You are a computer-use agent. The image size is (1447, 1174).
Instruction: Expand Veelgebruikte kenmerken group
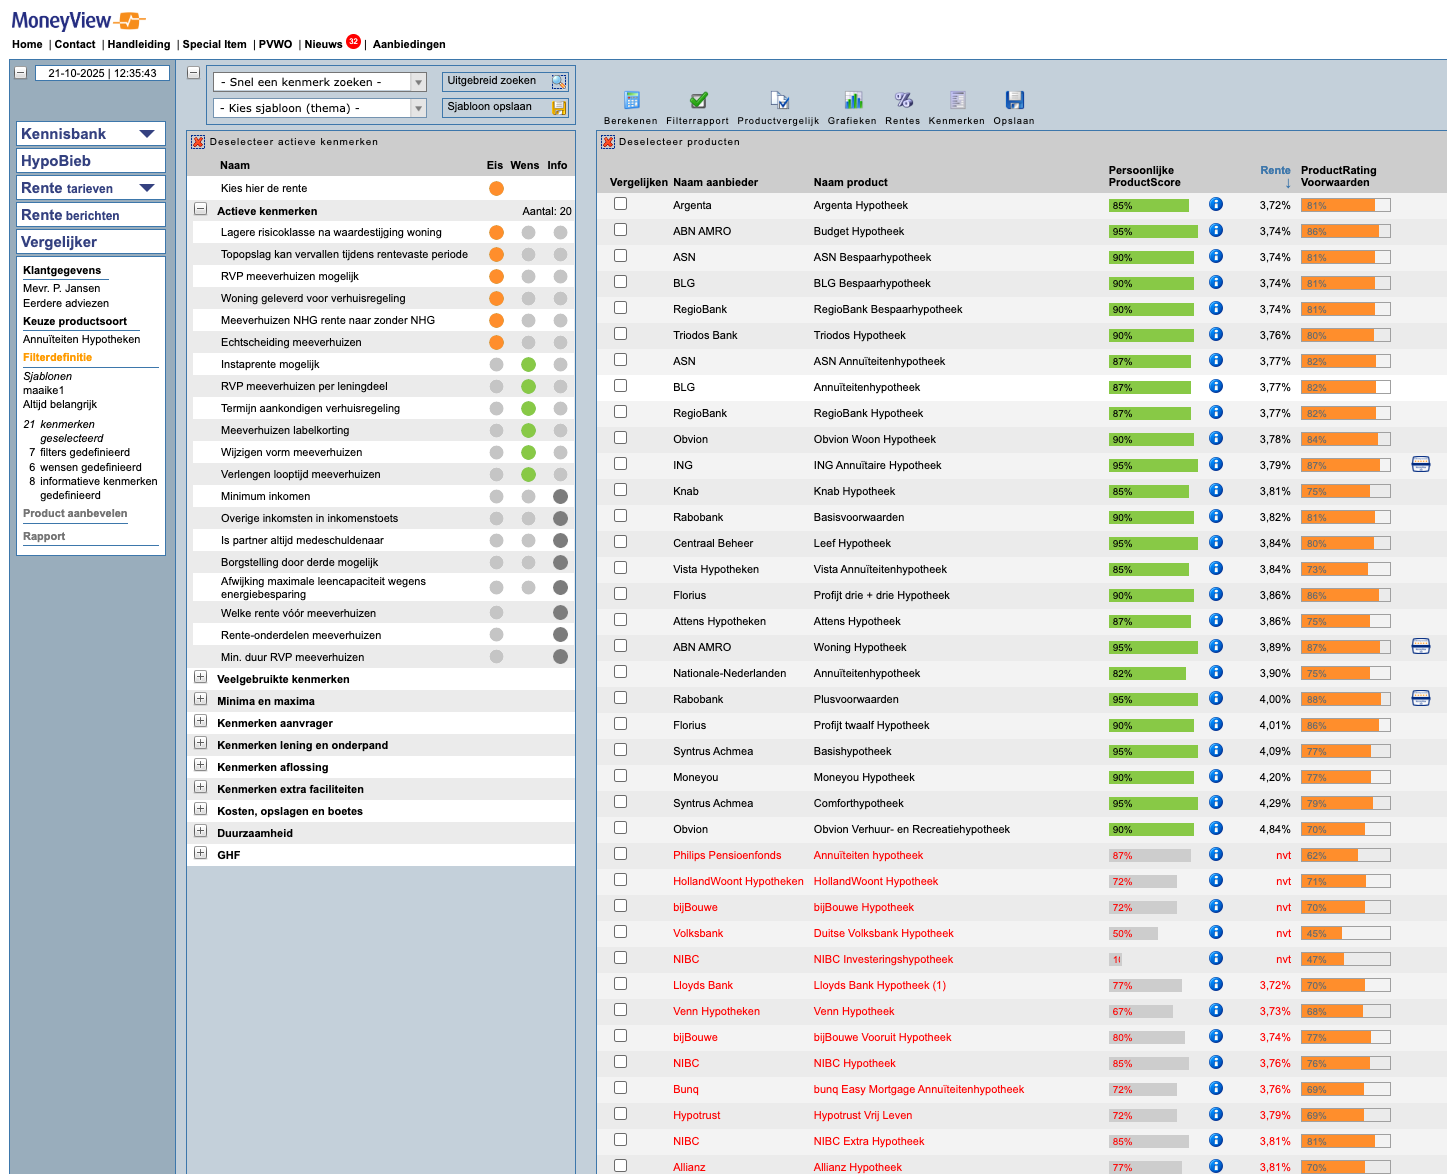tap(200, 678)
